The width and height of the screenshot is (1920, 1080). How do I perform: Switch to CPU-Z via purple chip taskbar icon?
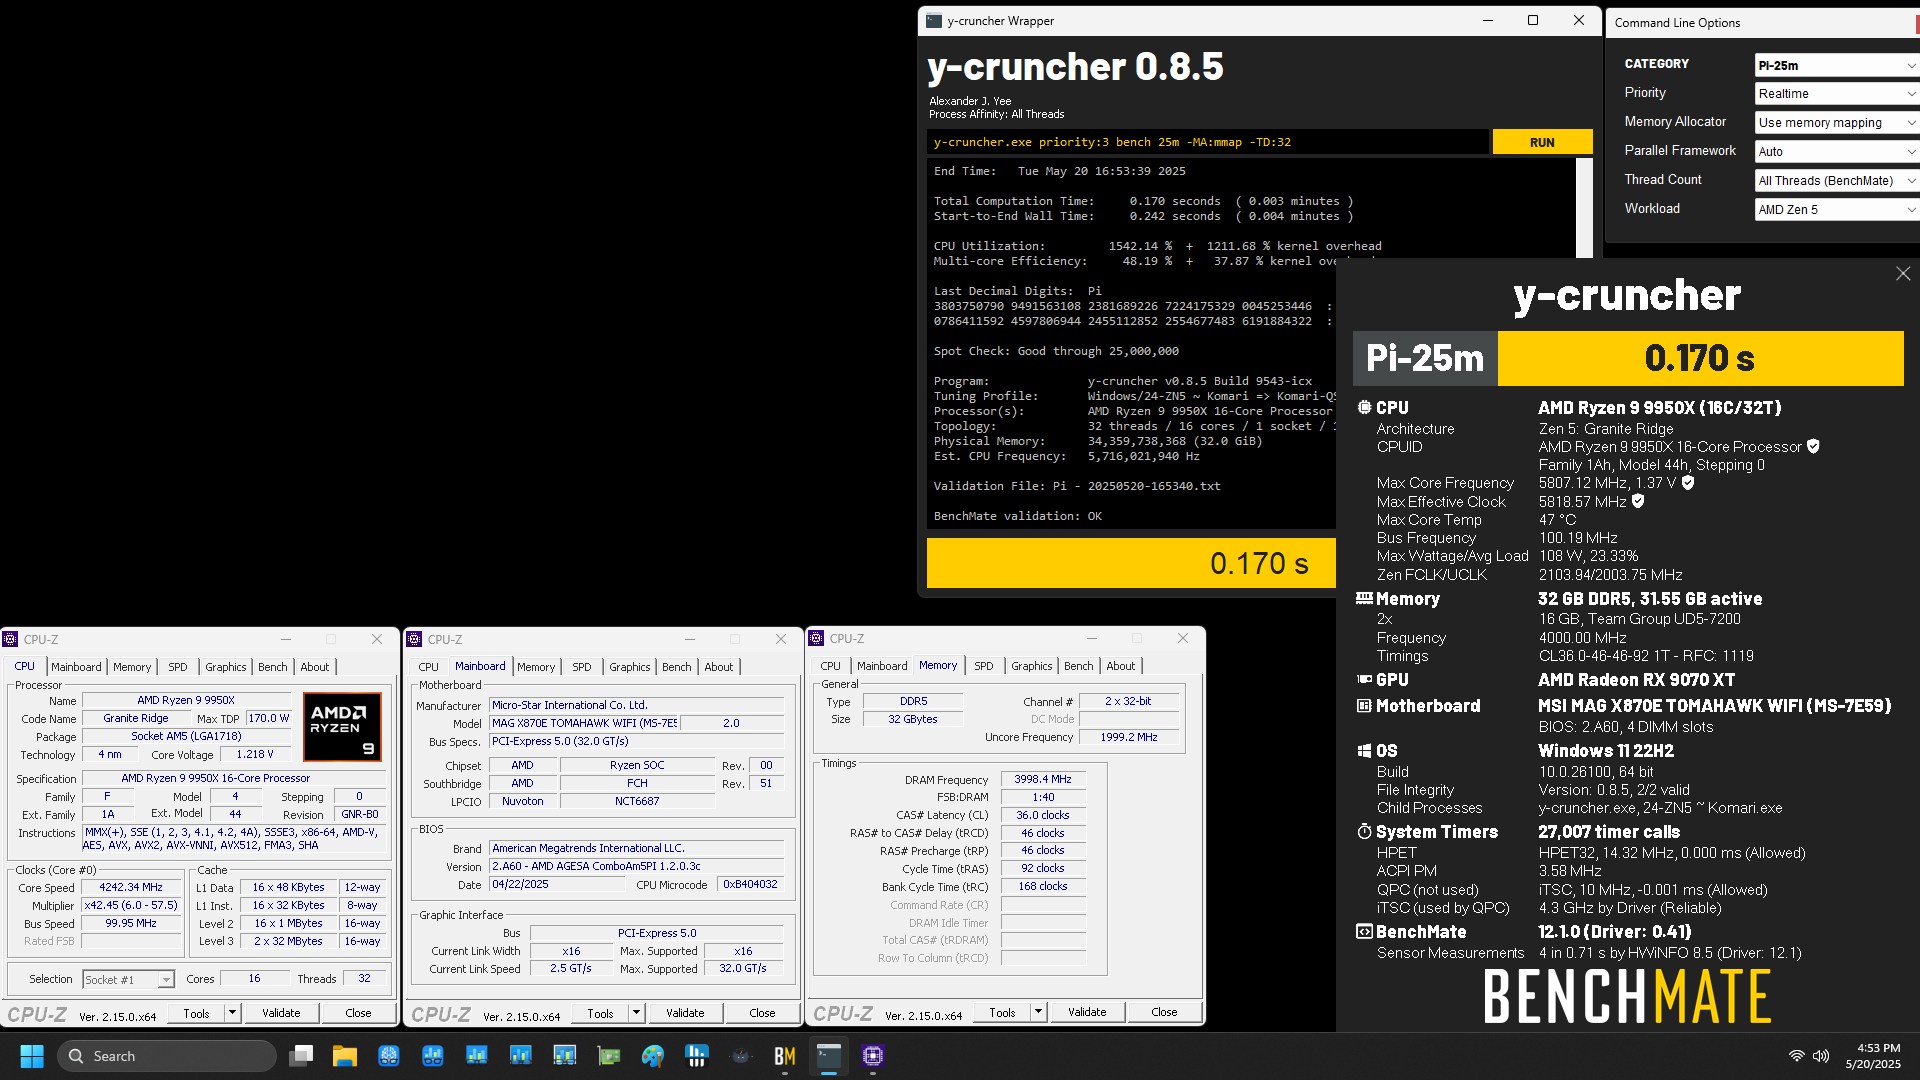click(873, 1056)
